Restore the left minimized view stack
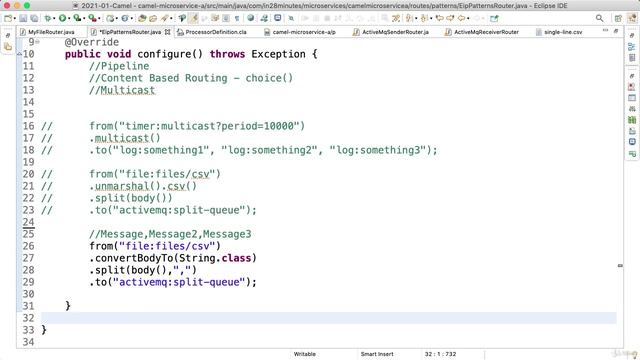The image size is (640, 360). coord(8,36)
